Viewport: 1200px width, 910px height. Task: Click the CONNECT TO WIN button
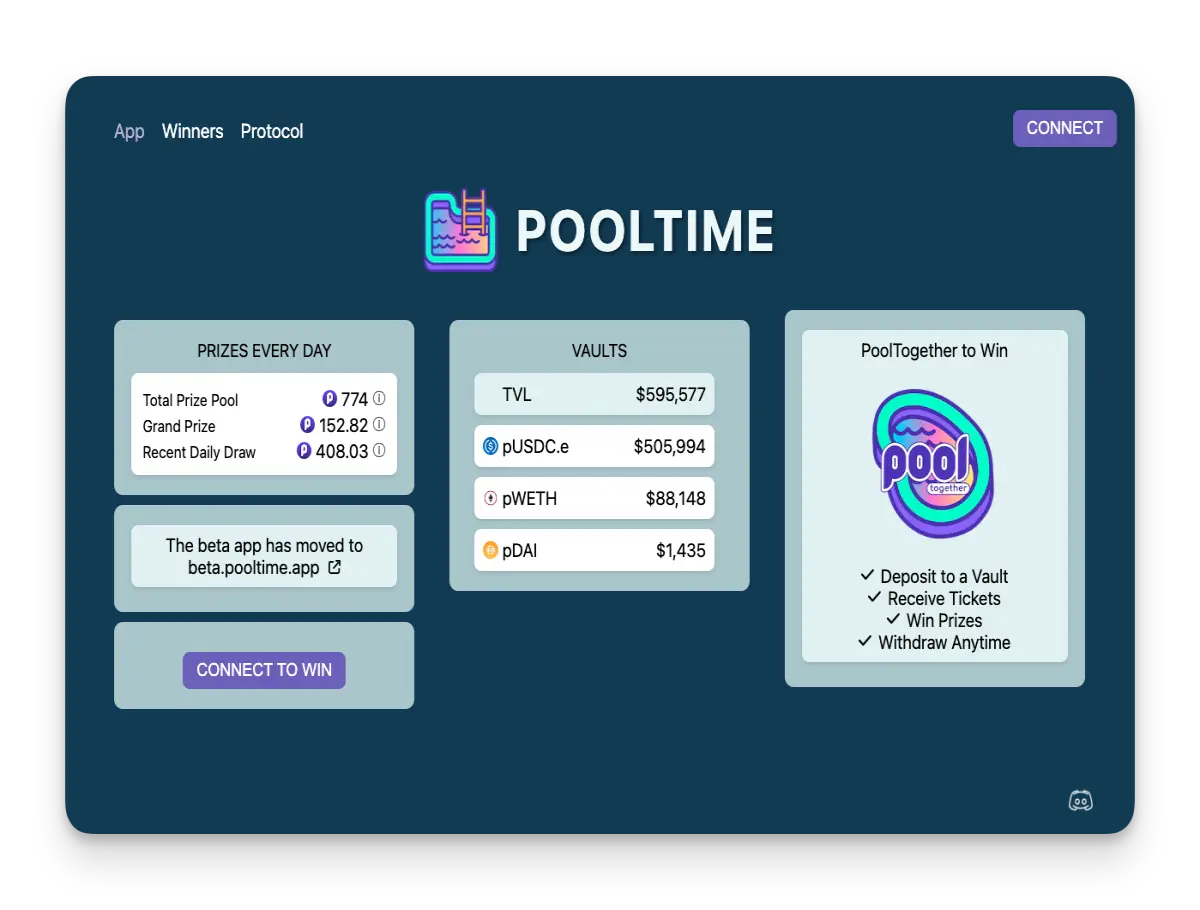coord(264,670)
